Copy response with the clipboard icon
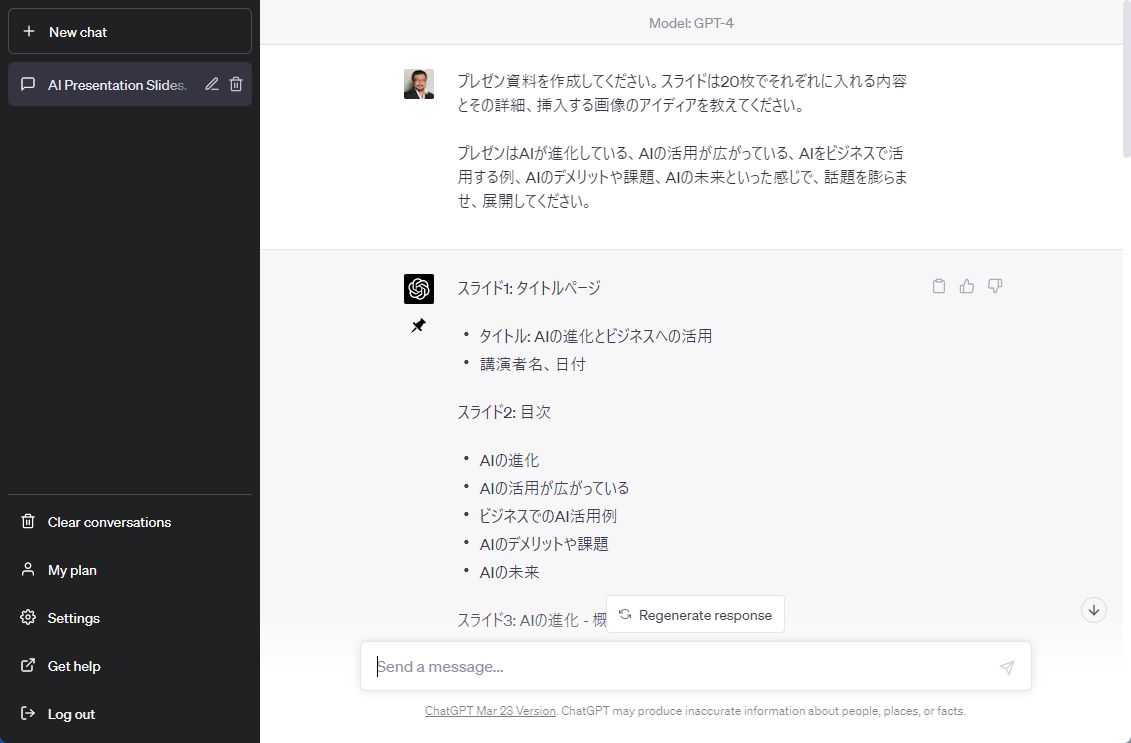 pyautogui.click(x=938, y=287)
